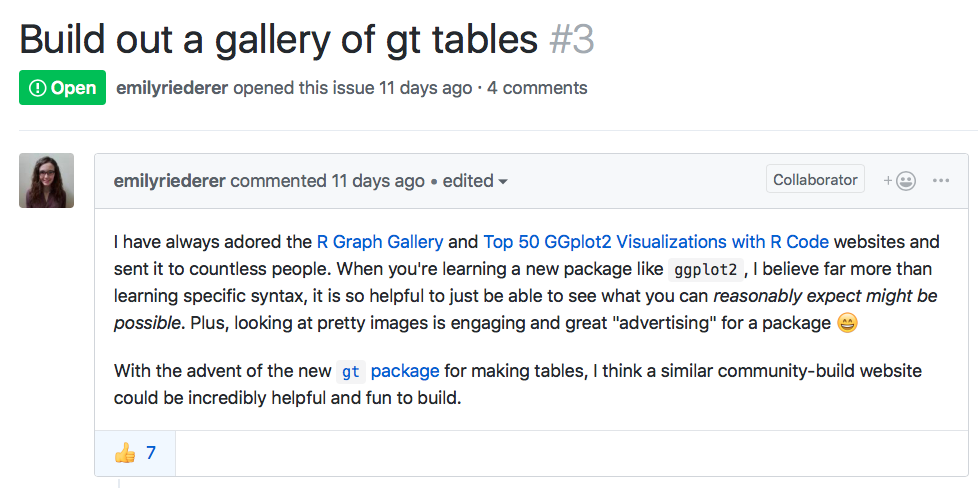Viewport: 978px width, 488px height.
Task: Follow the 'package' hyperlink
Action: tap(405, 371)
